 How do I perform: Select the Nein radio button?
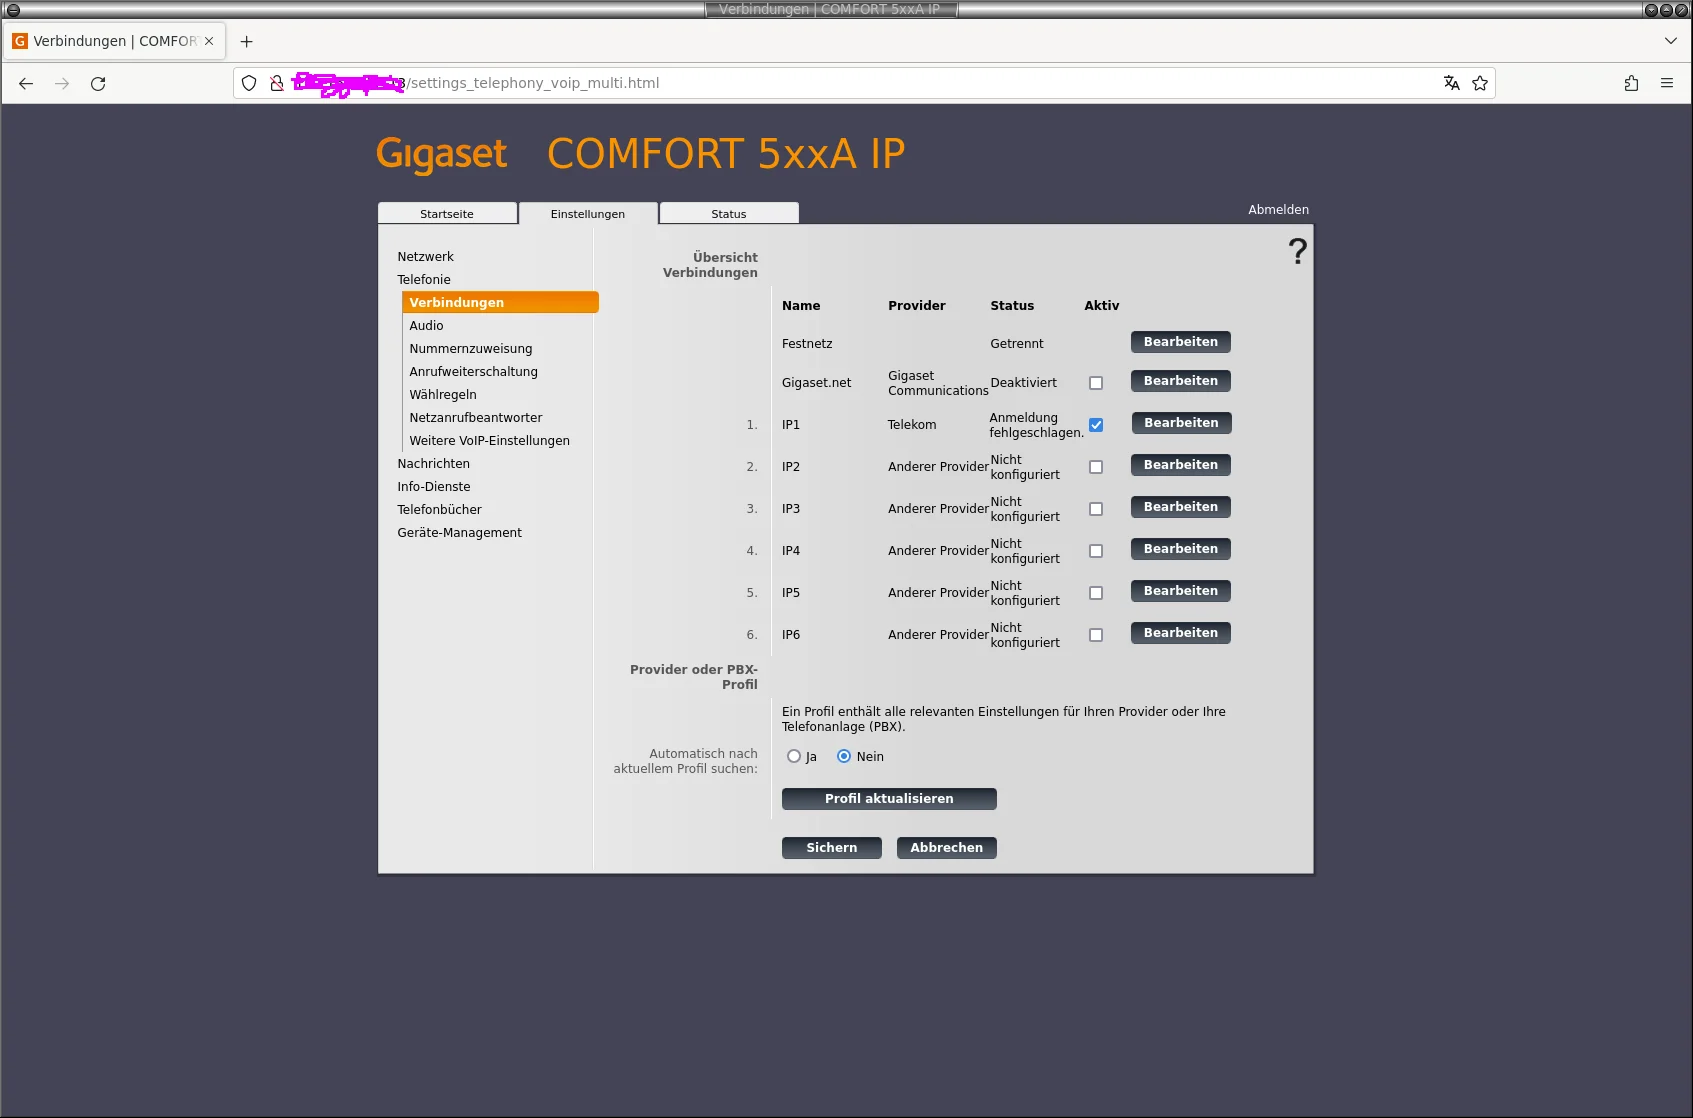[x=844, y=756]
